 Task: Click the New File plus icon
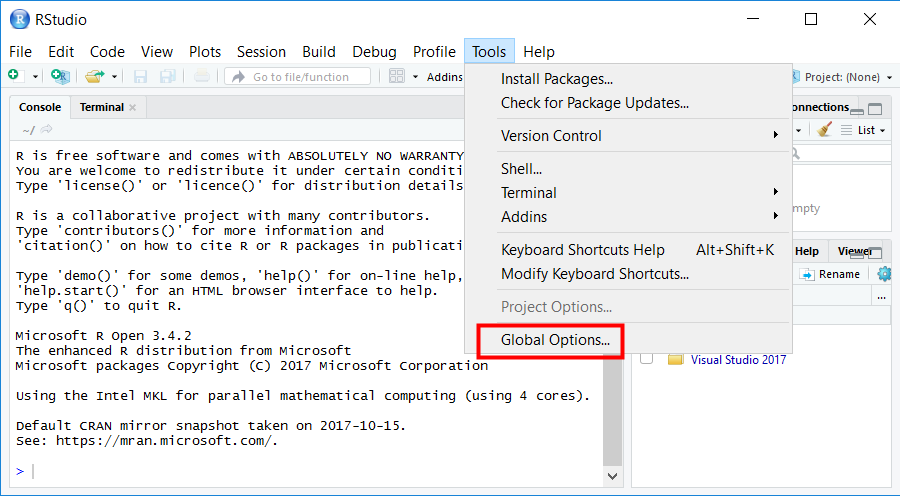click(13, 76)
